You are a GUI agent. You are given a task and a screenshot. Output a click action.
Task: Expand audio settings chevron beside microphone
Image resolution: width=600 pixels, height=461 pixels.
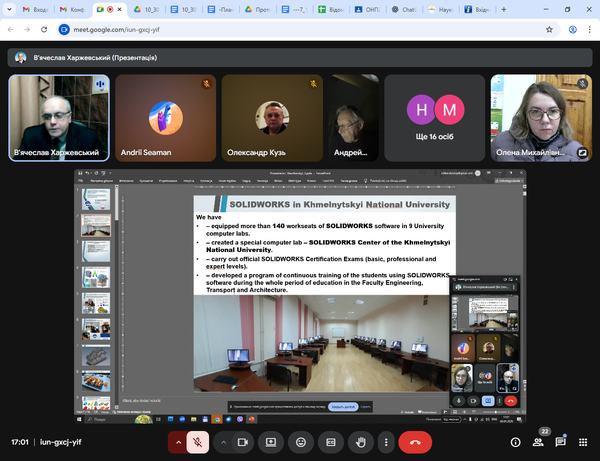[x=179, y=441]
